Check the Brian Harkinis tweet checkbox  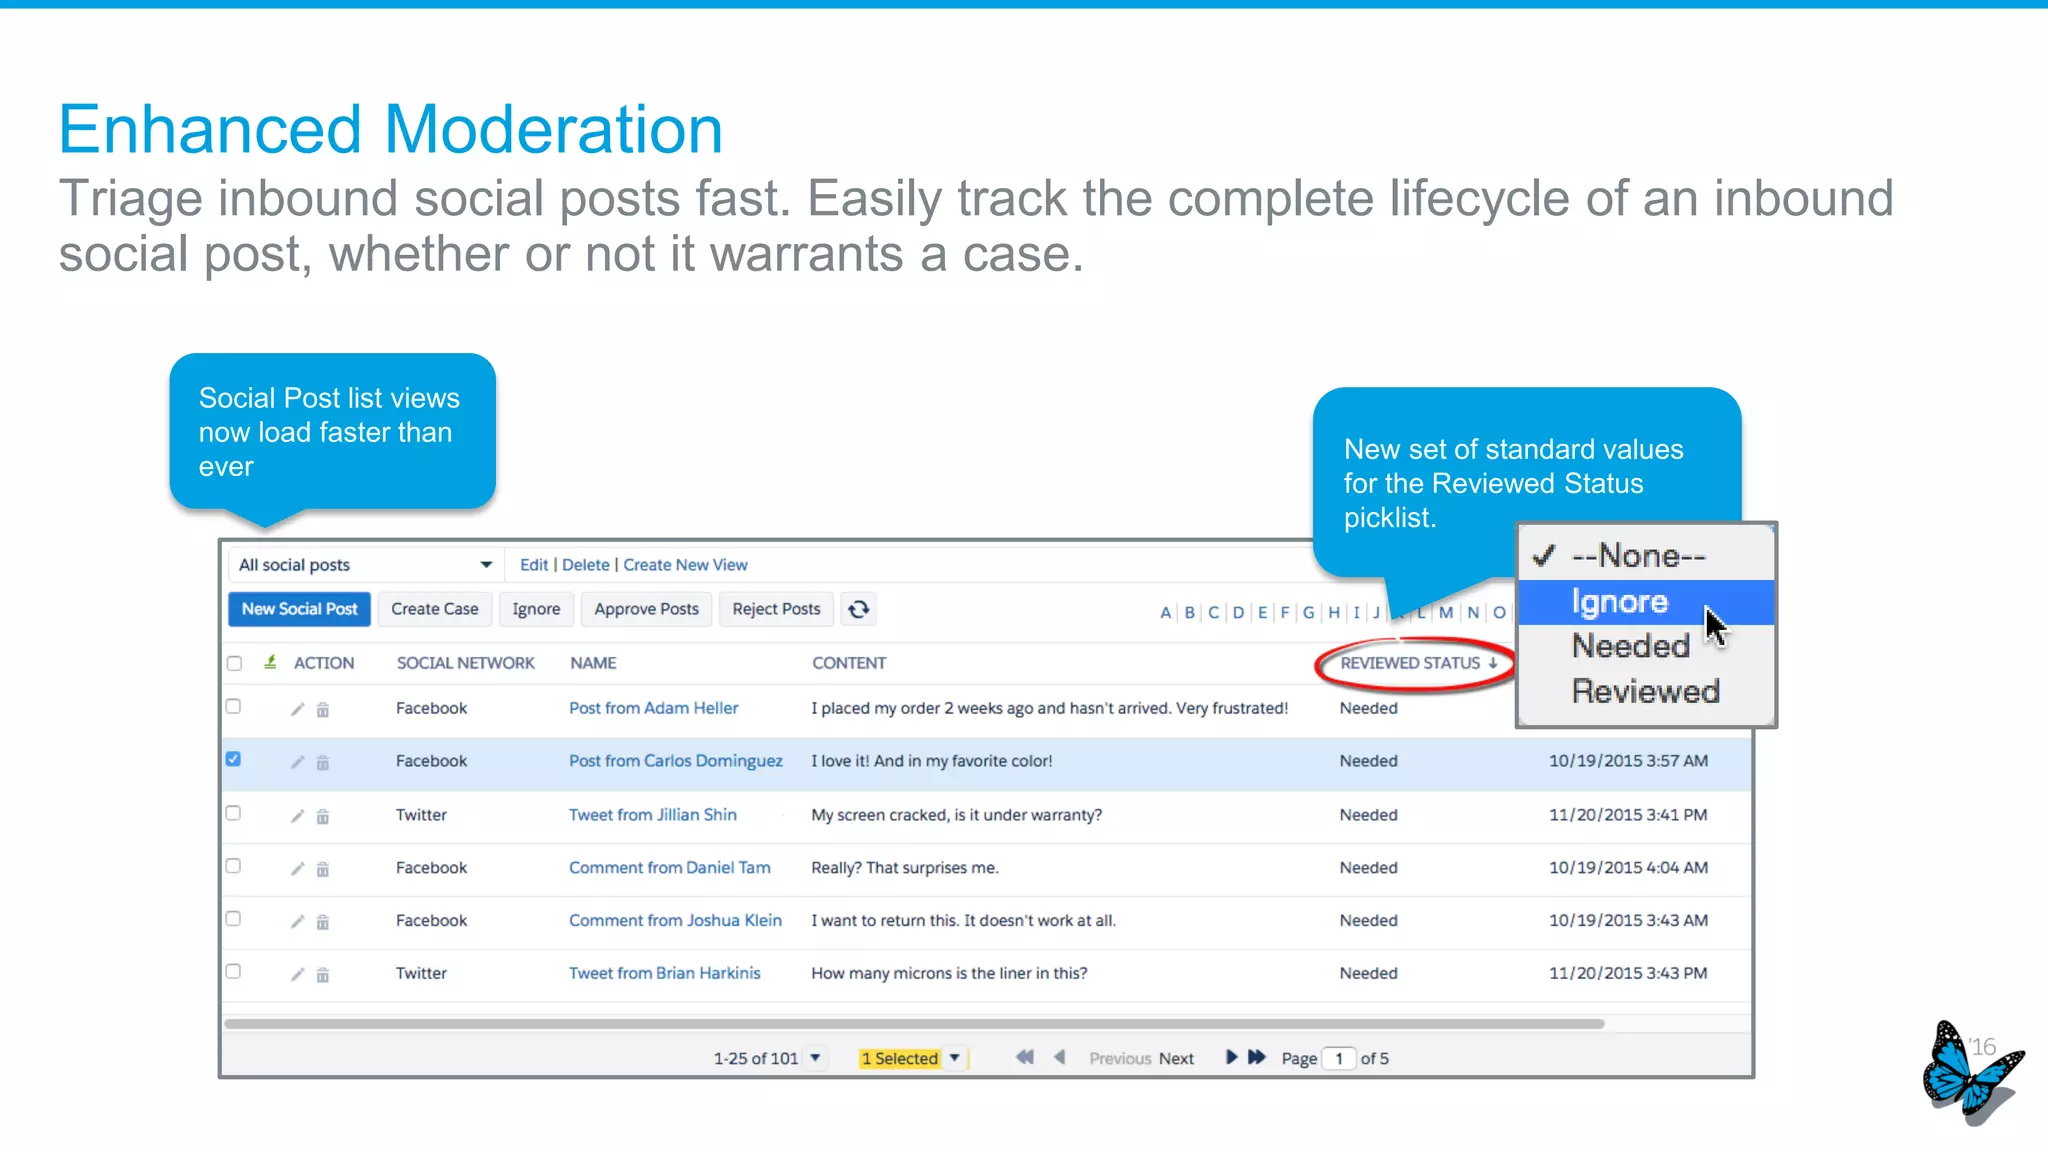(234, 971)
